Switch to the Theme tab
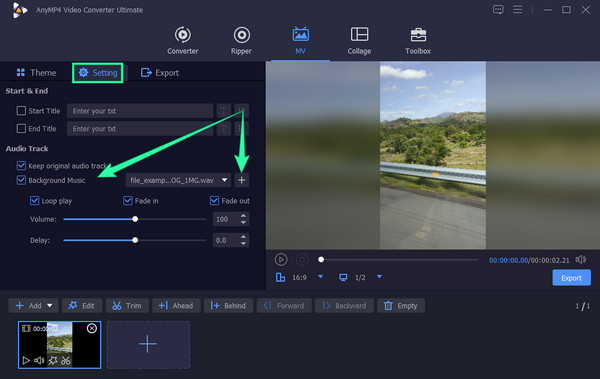This screenshot has width=600, height=379. (x=36, y=73)
